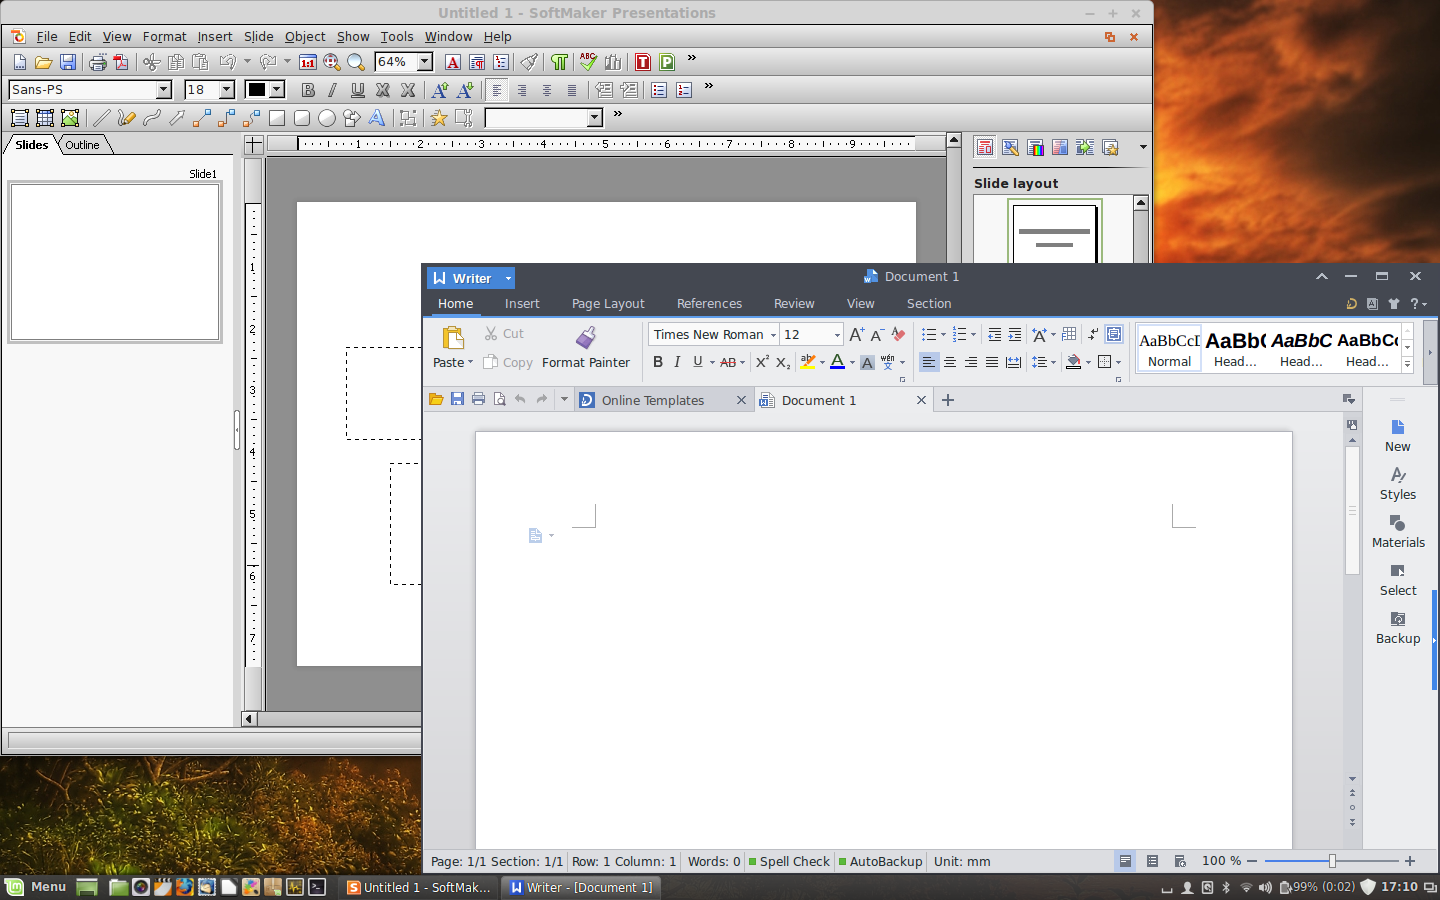Toggle justify alignment in Writer ribbon

point(992,362)
